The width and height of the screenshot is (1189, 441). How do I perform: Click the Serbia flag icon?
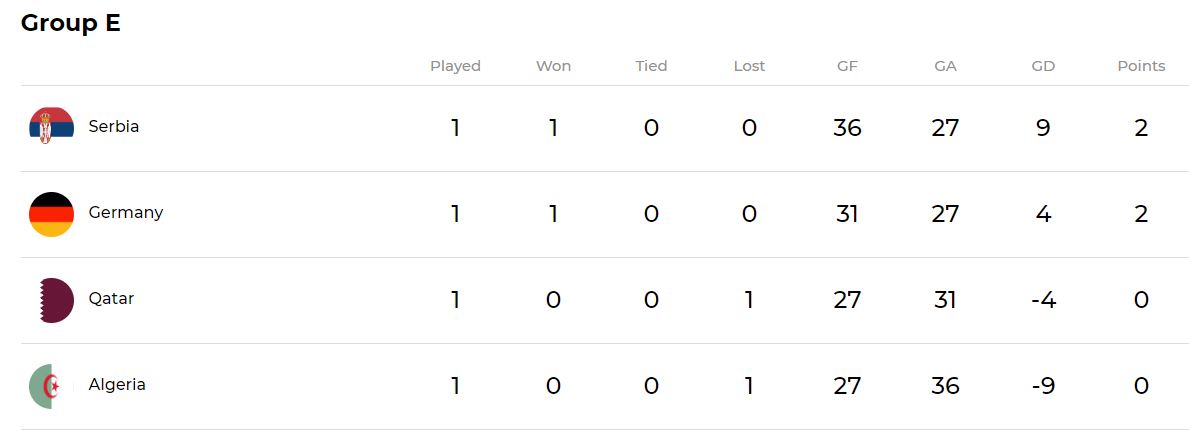[51, 127]
